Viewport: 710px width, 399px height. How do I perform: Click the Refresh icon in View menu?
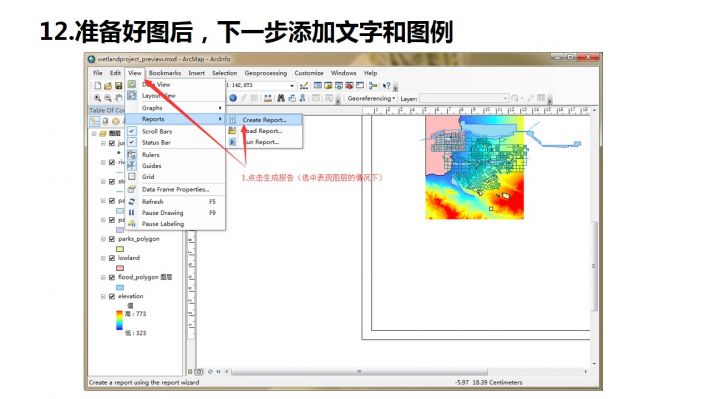[x=132, y=202]
